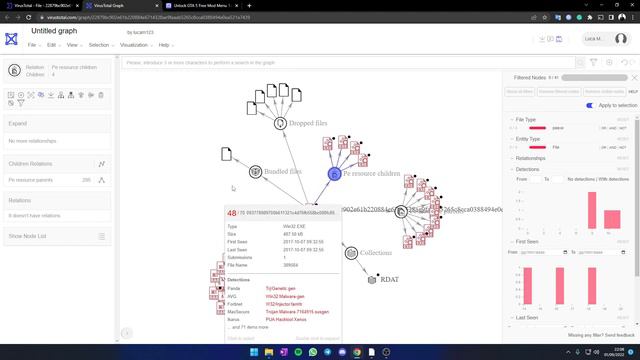Select the RDAT collection node

(372, 280)
